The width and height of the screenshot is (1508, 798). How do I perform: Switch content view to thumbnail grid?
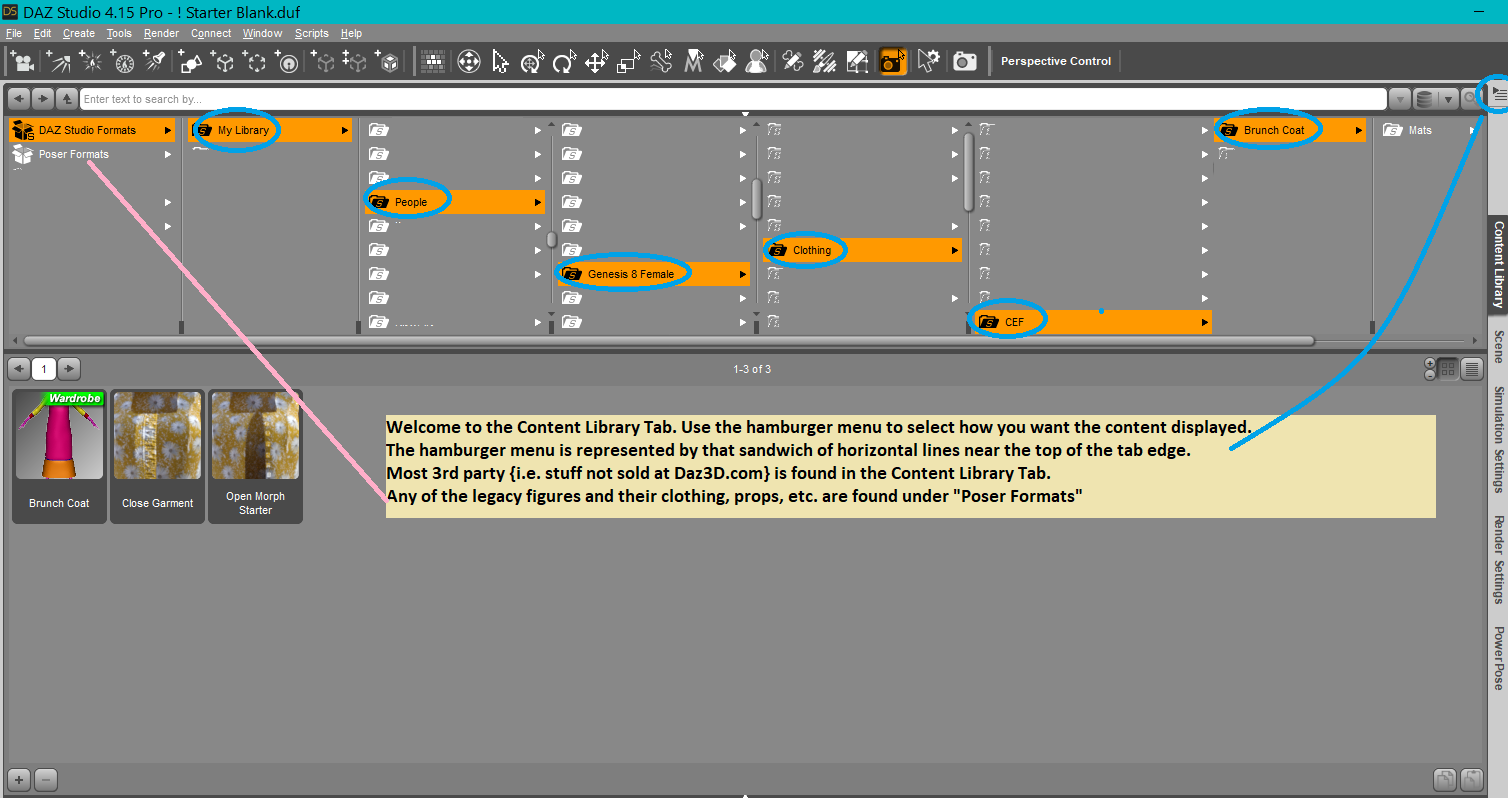(1449, 369)
